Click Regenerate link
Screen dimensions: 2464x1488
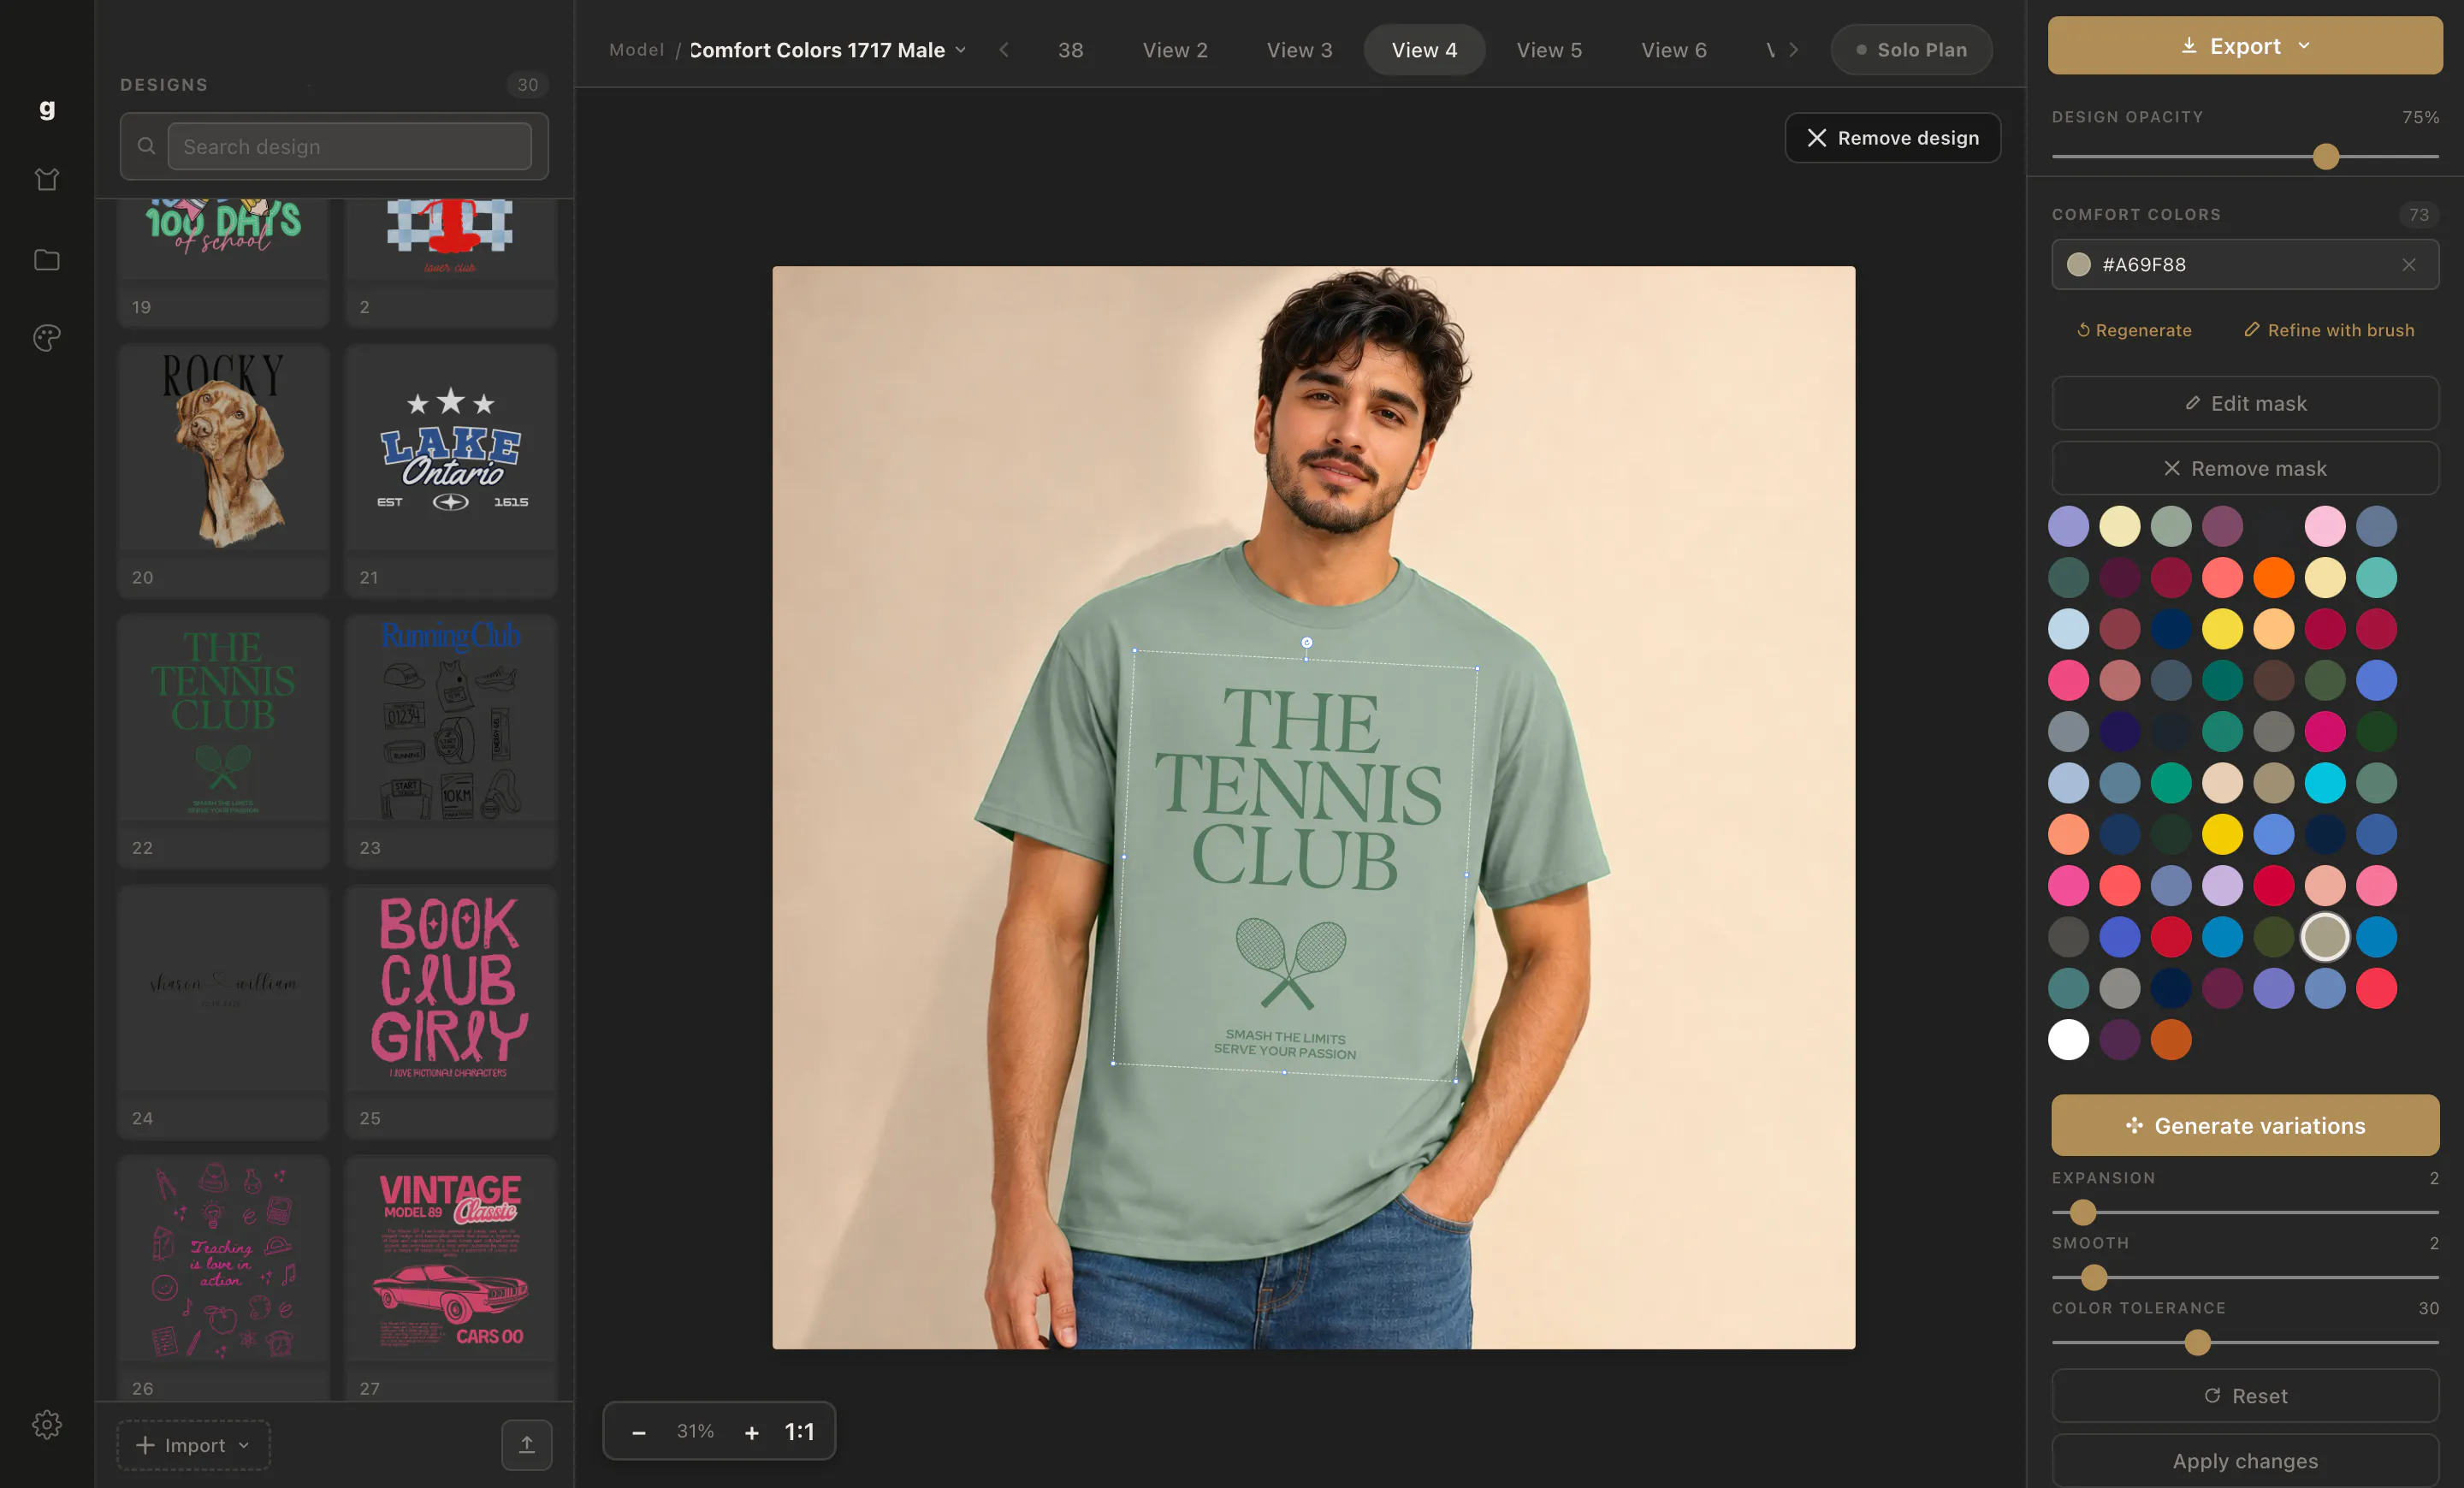point(2133,330)
